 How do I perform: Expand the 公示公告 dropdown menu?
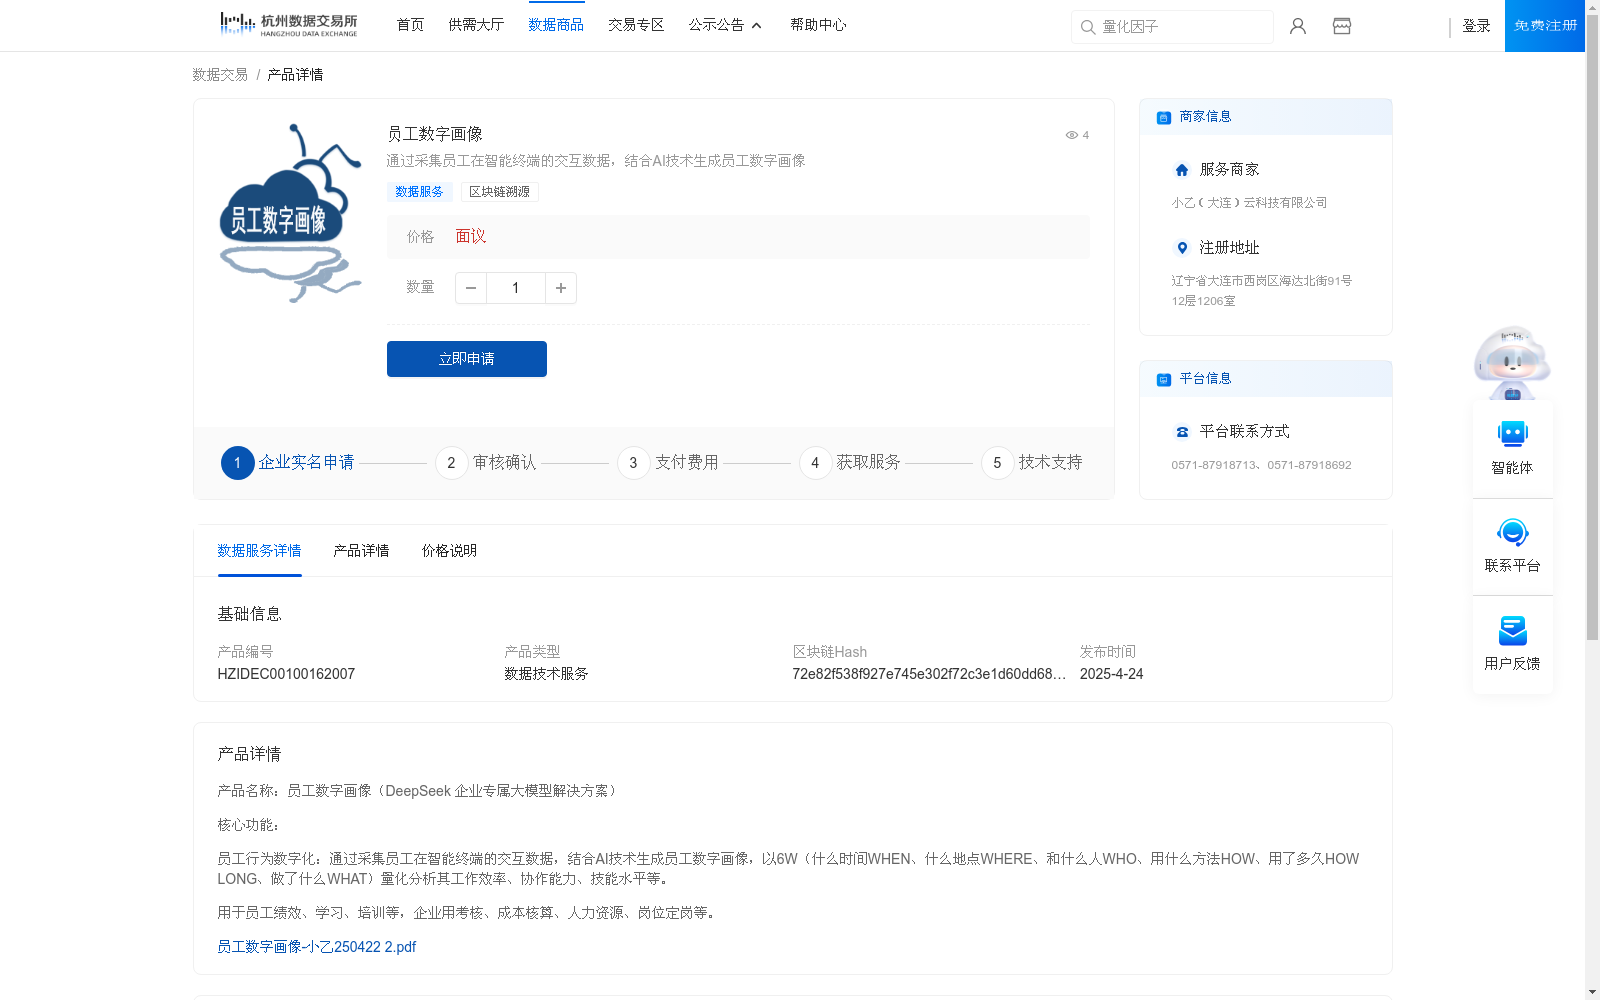(x=725, y=25)
